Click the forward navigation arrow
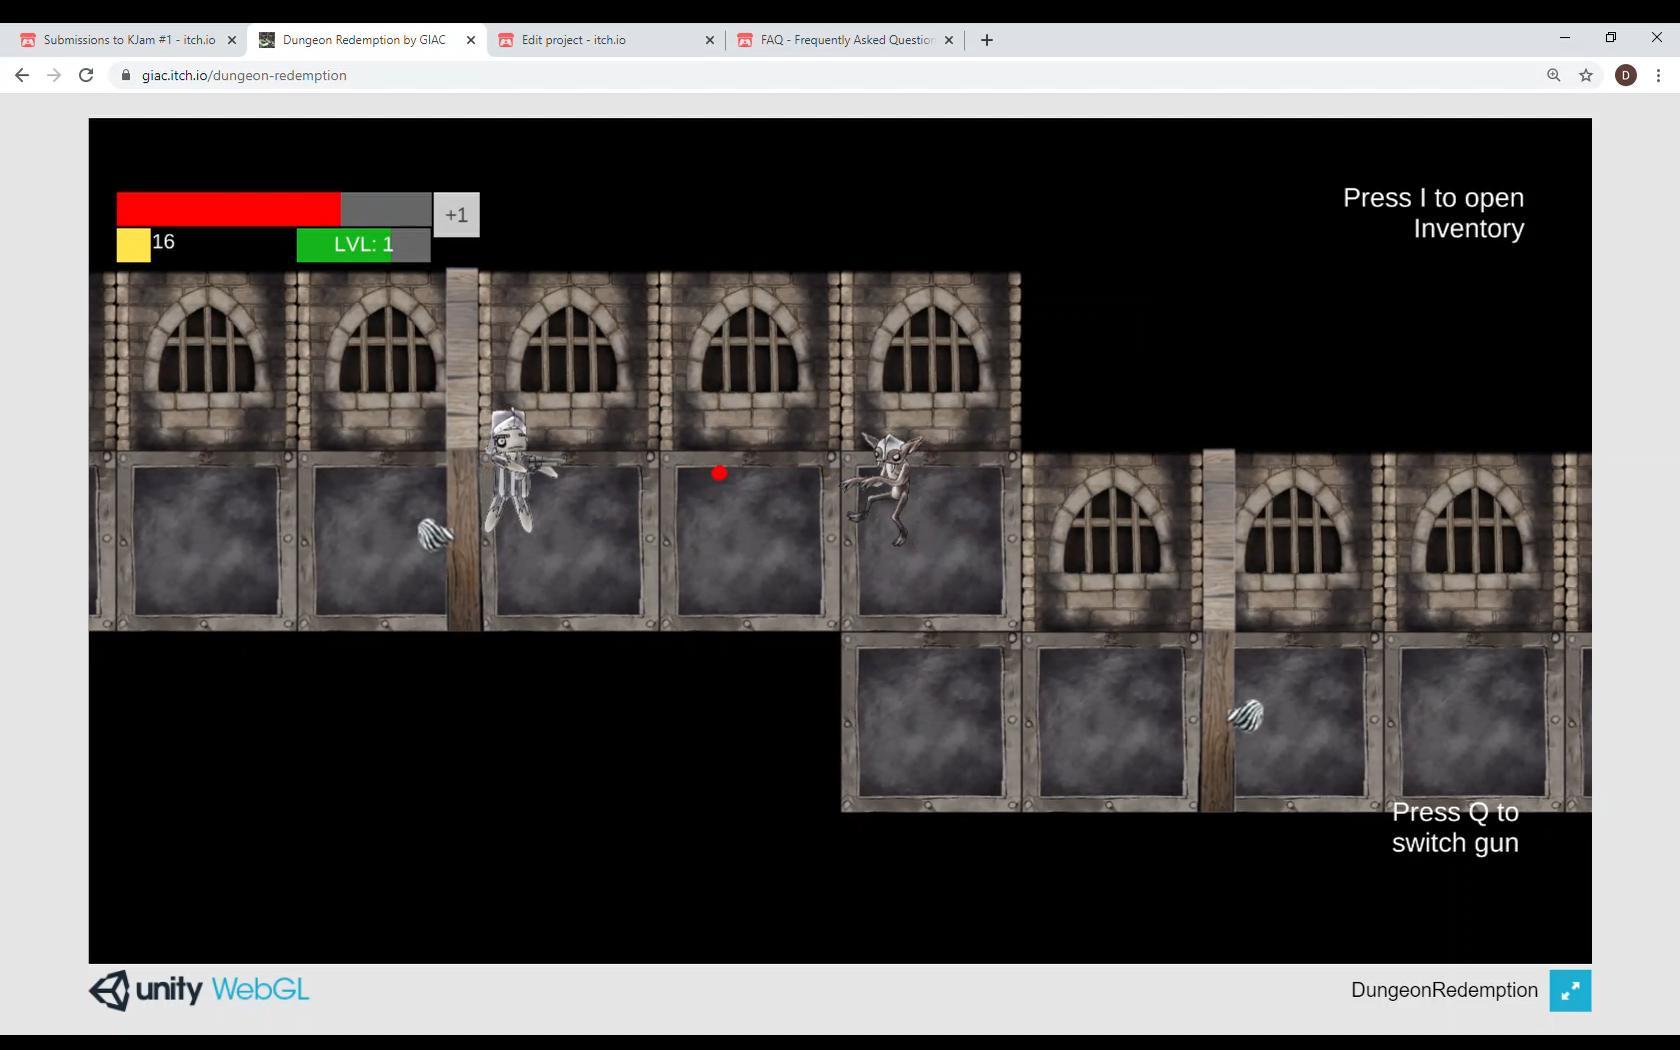This screenshot has width=1680, height=1050. [54, 75]
